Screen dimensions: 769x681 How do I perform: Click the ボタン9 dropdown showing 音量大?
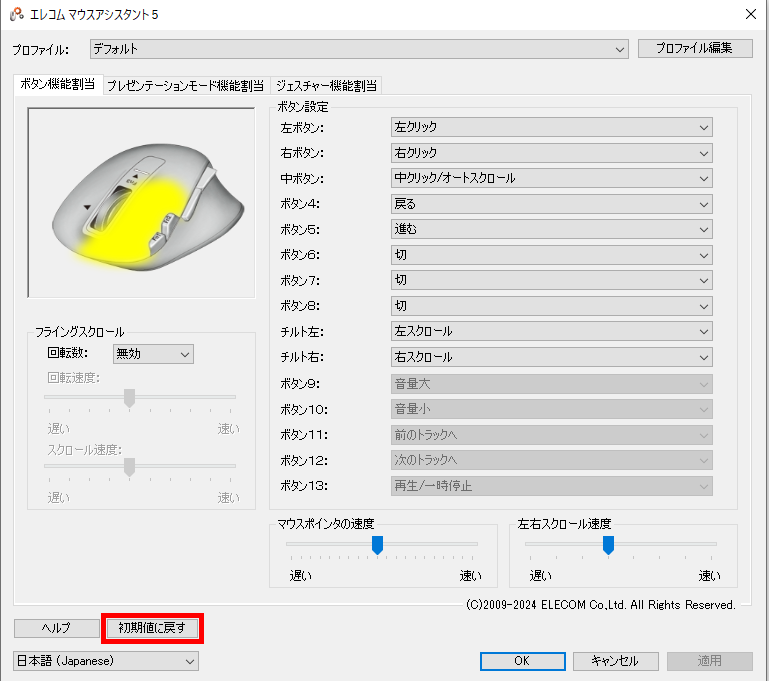[x=551, y=384]
